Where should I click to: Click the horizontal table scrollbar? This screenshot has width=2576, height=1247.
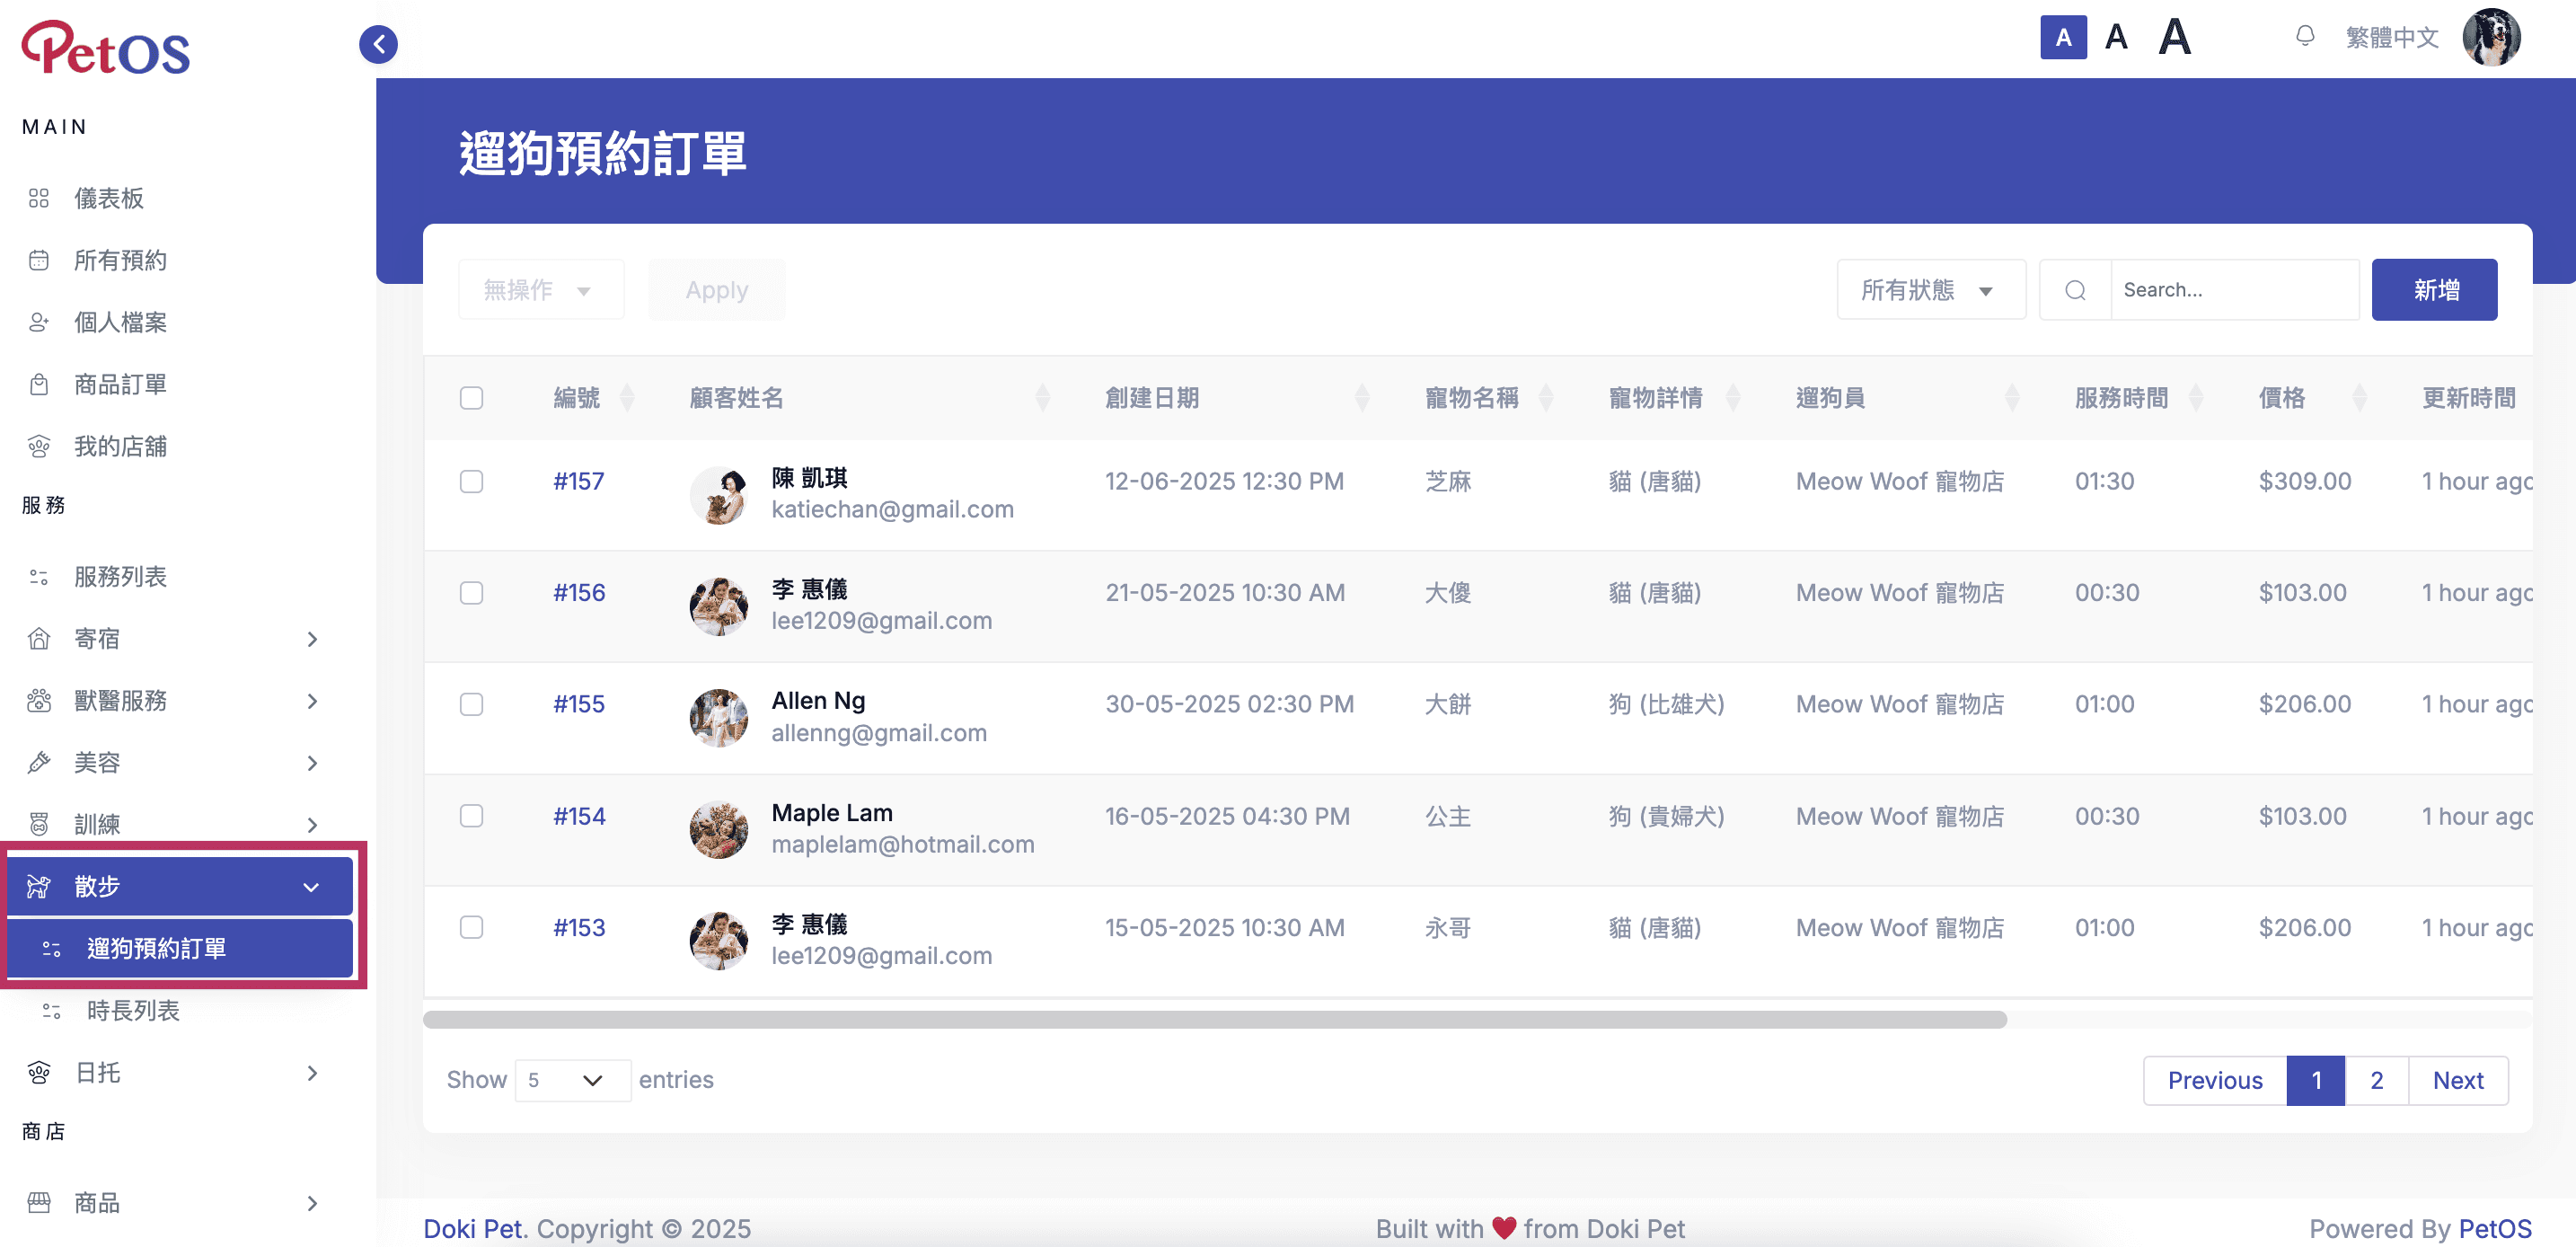tap(1214, 1020)
